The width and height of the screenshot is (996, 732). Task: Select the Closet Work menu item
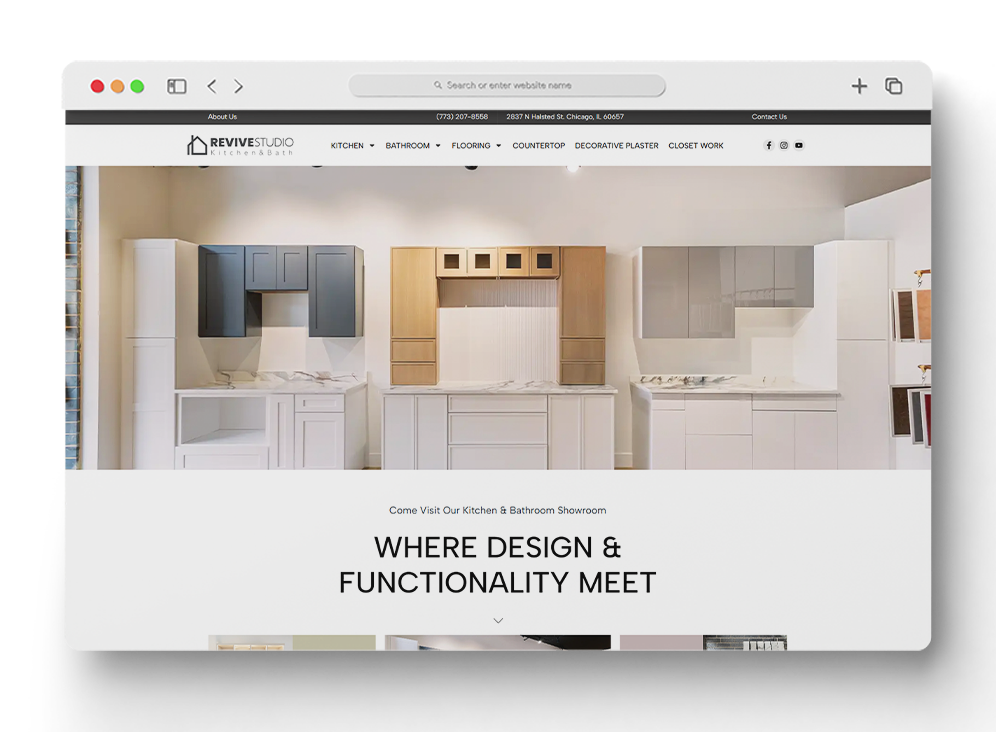click(696, 146)
